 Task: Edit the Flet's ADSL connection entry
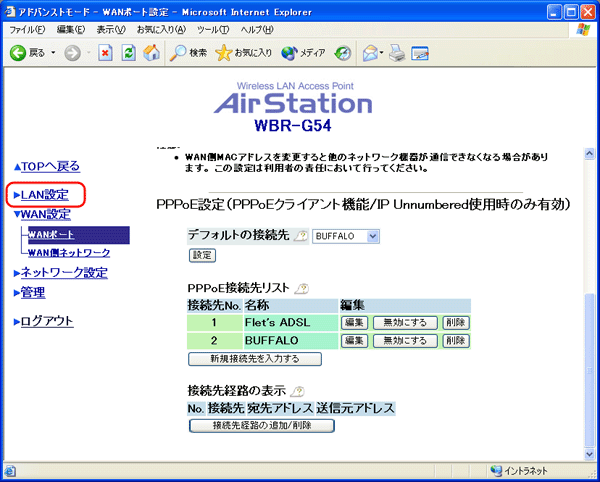(354, 323)
